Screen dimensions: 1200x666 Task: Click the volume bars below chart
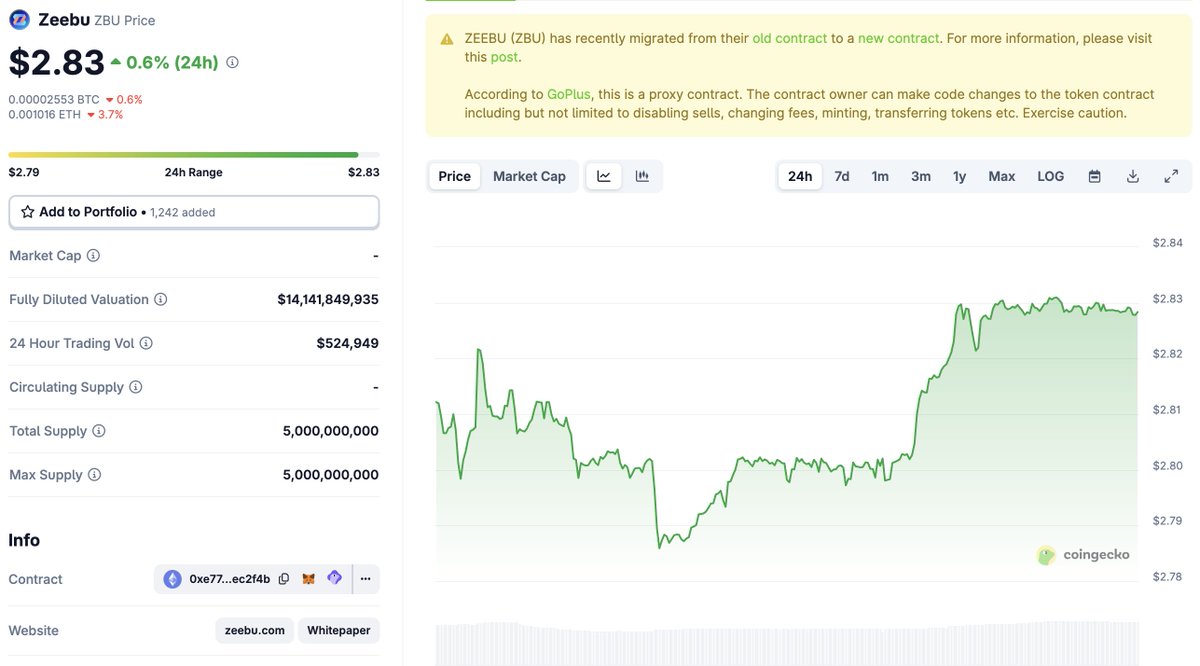(x=787, y=643)
